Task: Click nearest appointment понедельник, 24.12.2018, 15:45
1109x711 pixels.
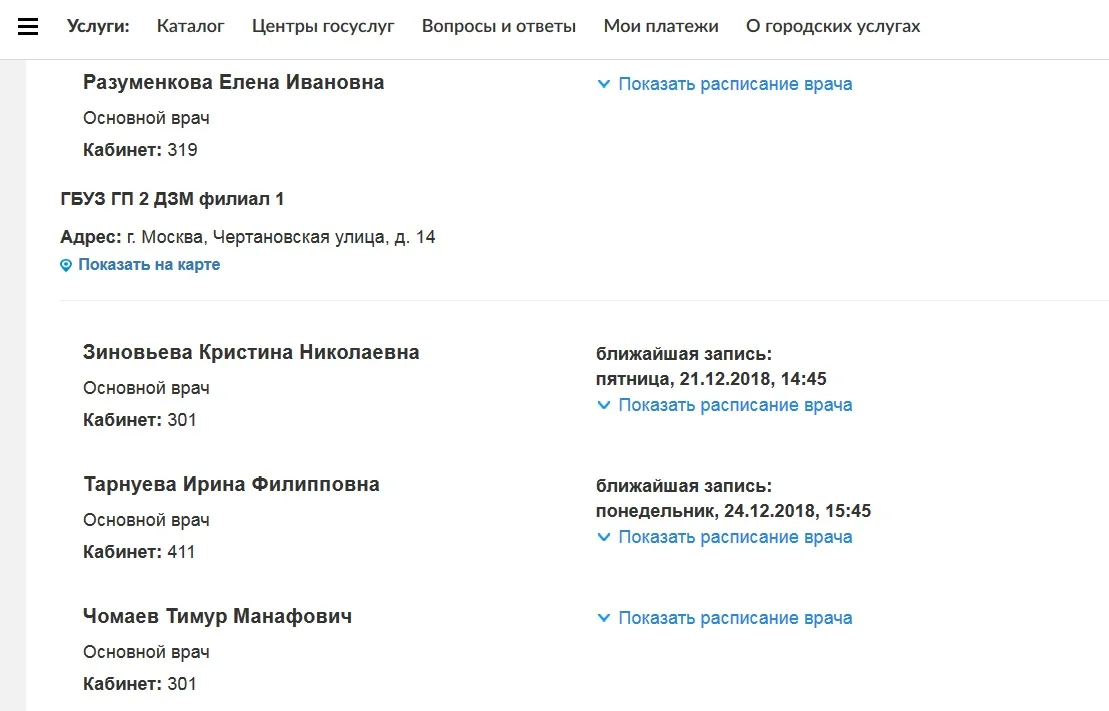Action: (733, 512)
